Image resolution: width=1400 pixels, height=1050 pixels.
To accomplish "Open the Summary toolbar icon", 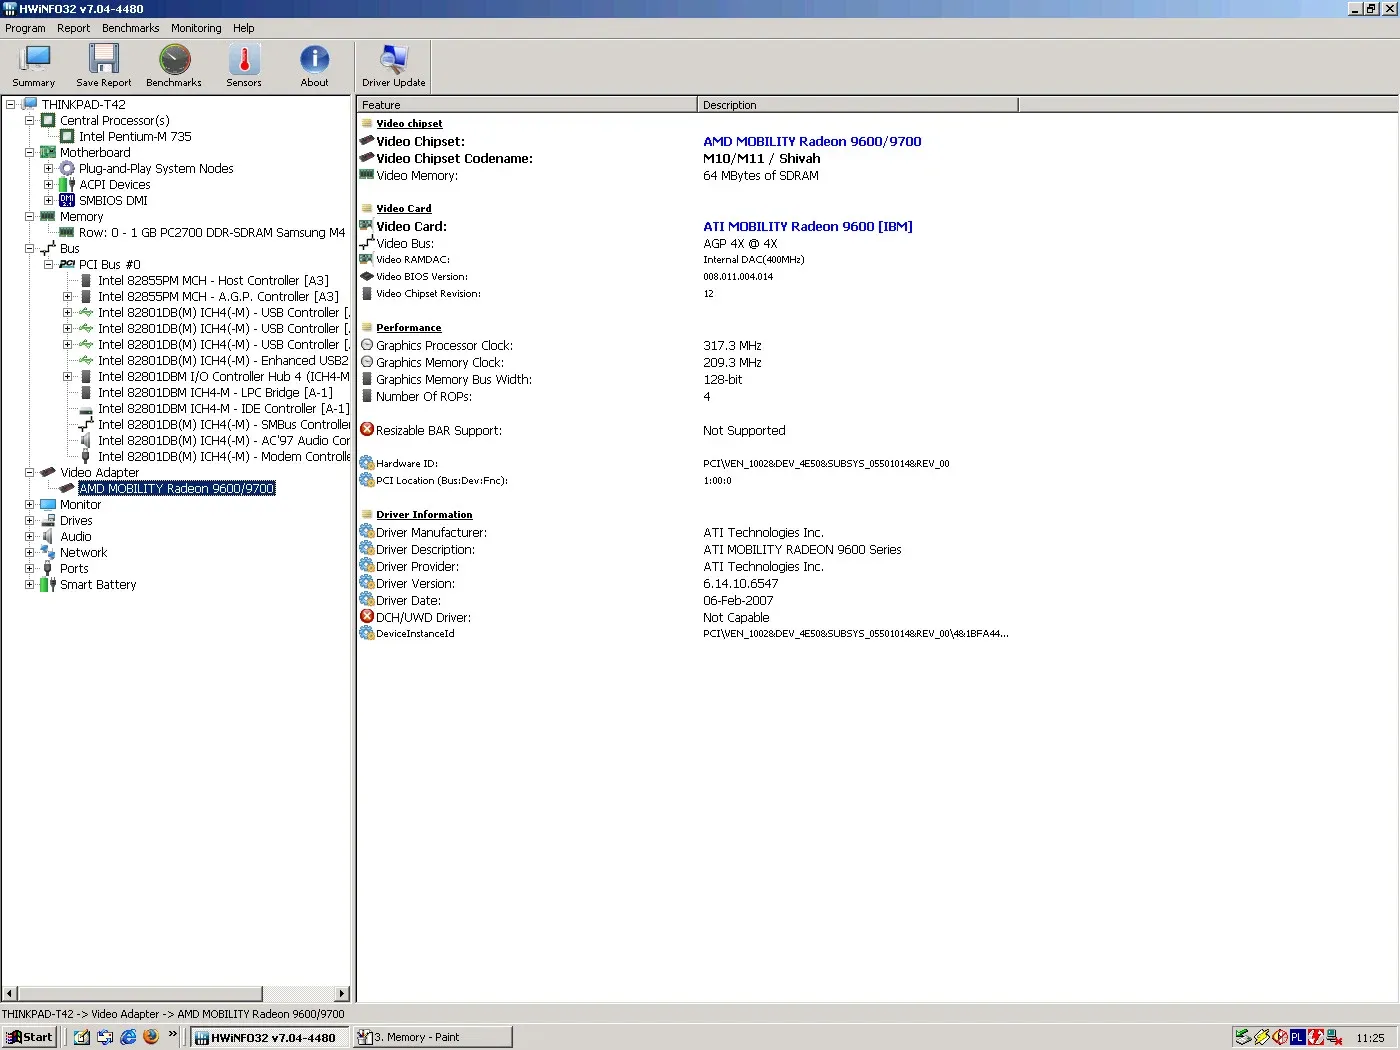I will (34, 66).
